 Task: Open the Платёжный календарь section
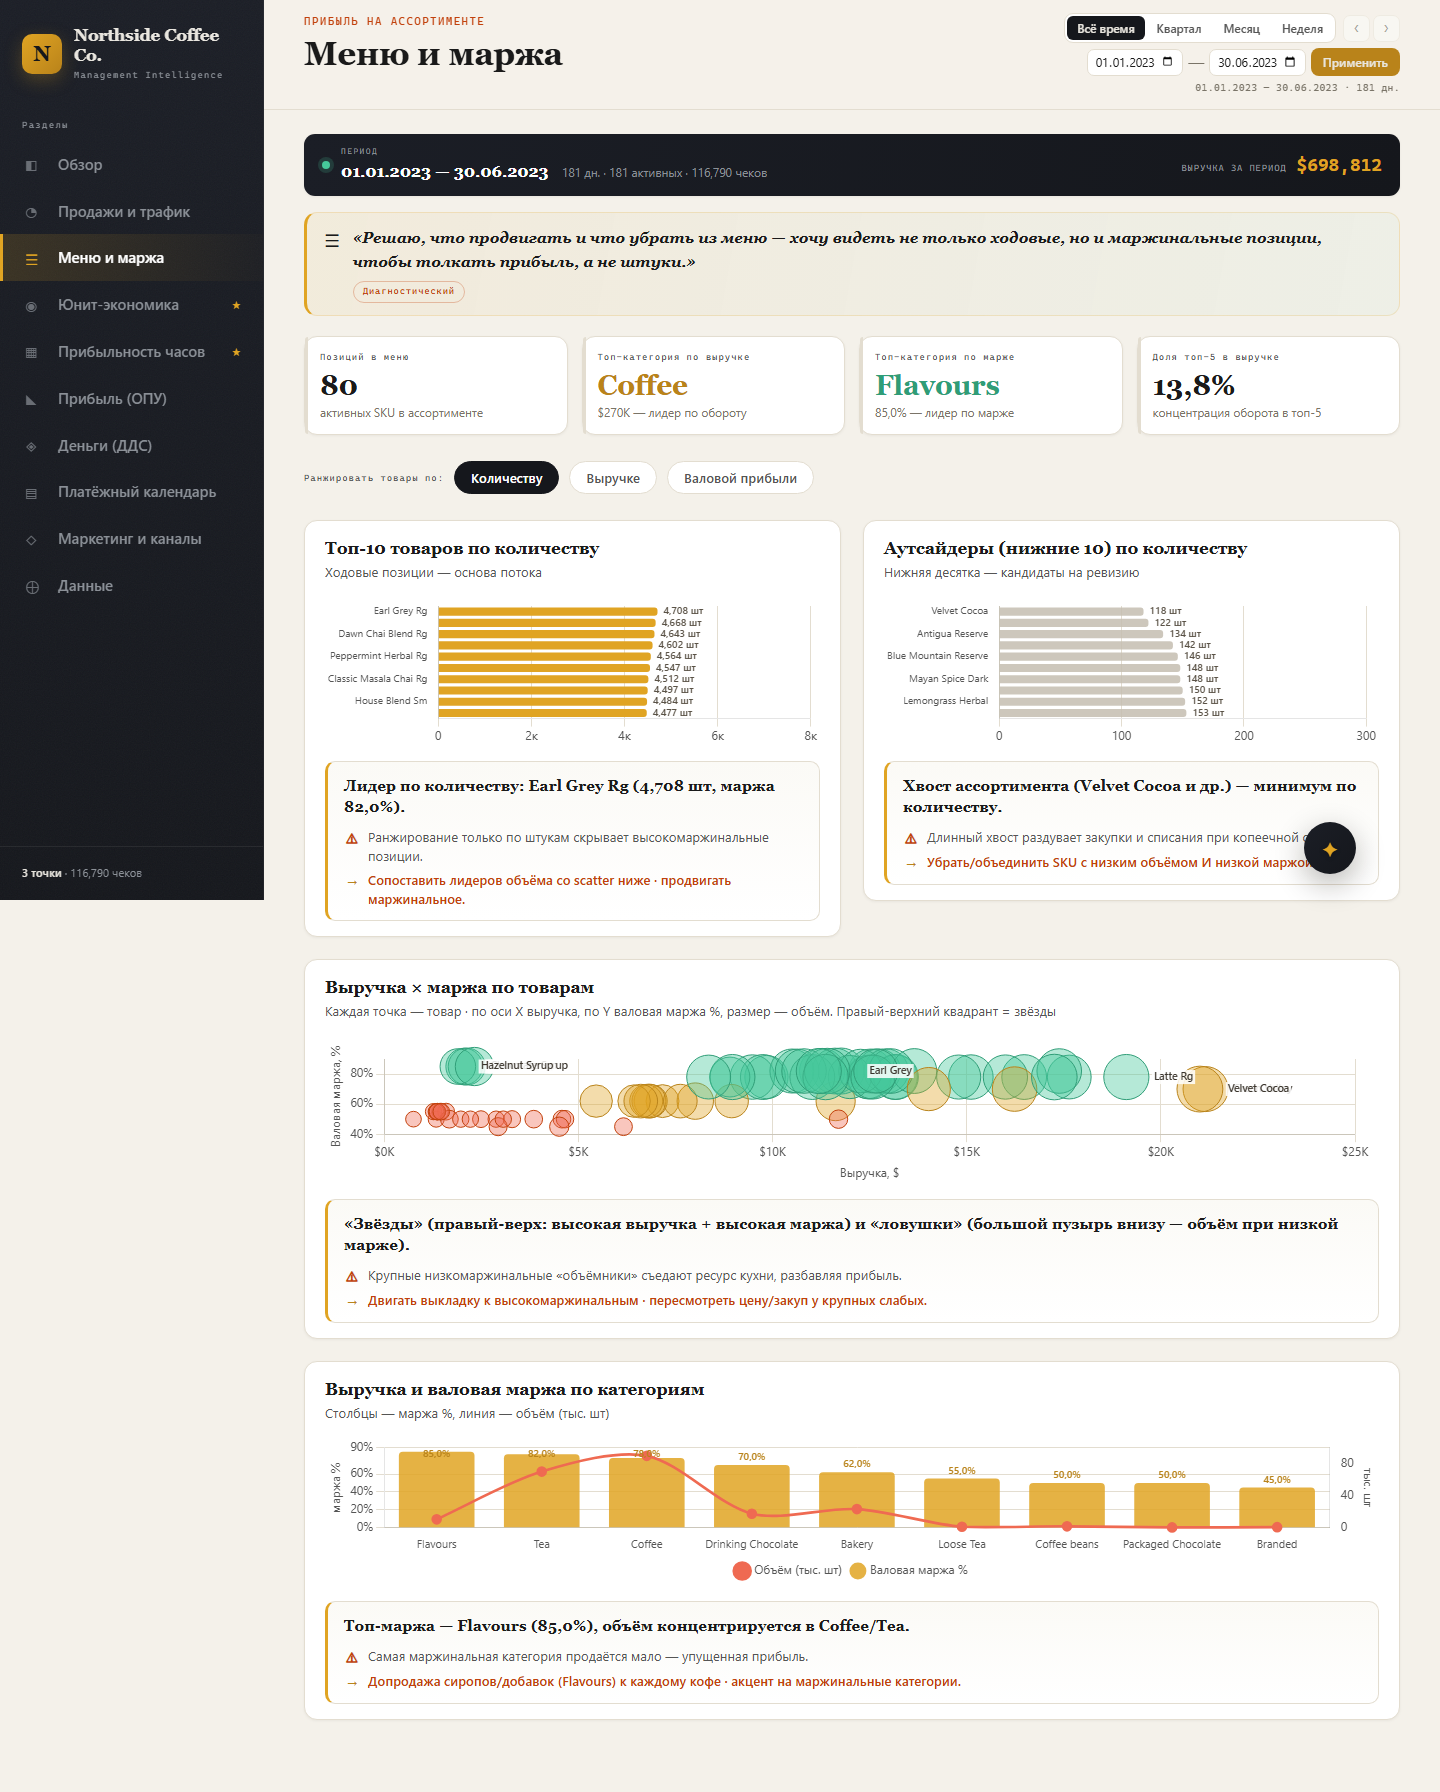[x=132, y=492]
